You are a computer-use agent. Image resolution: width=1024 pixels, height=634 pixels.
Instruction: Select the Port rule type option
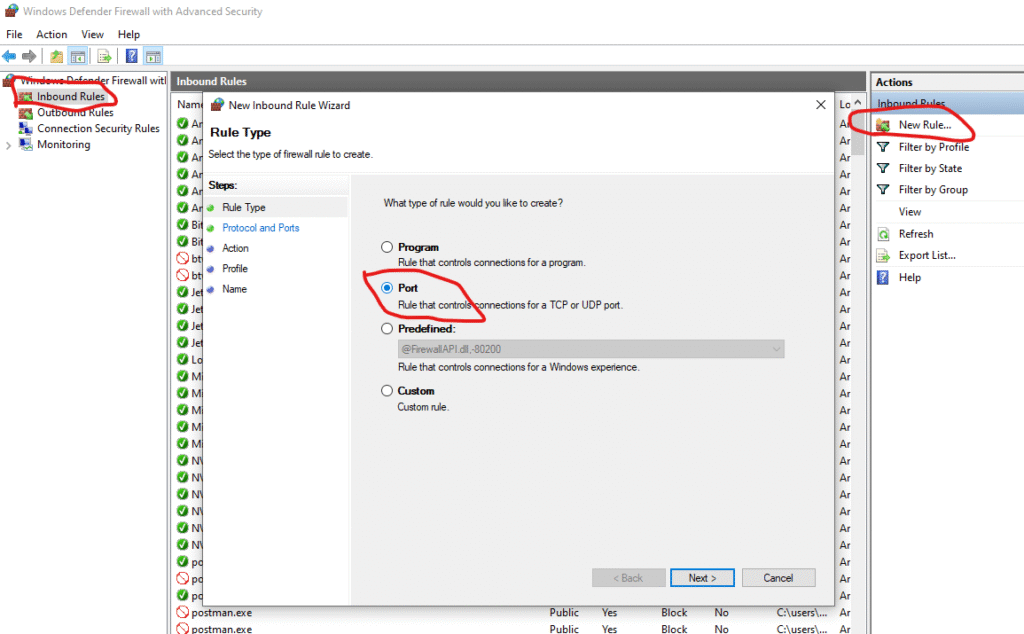(387, 288)
